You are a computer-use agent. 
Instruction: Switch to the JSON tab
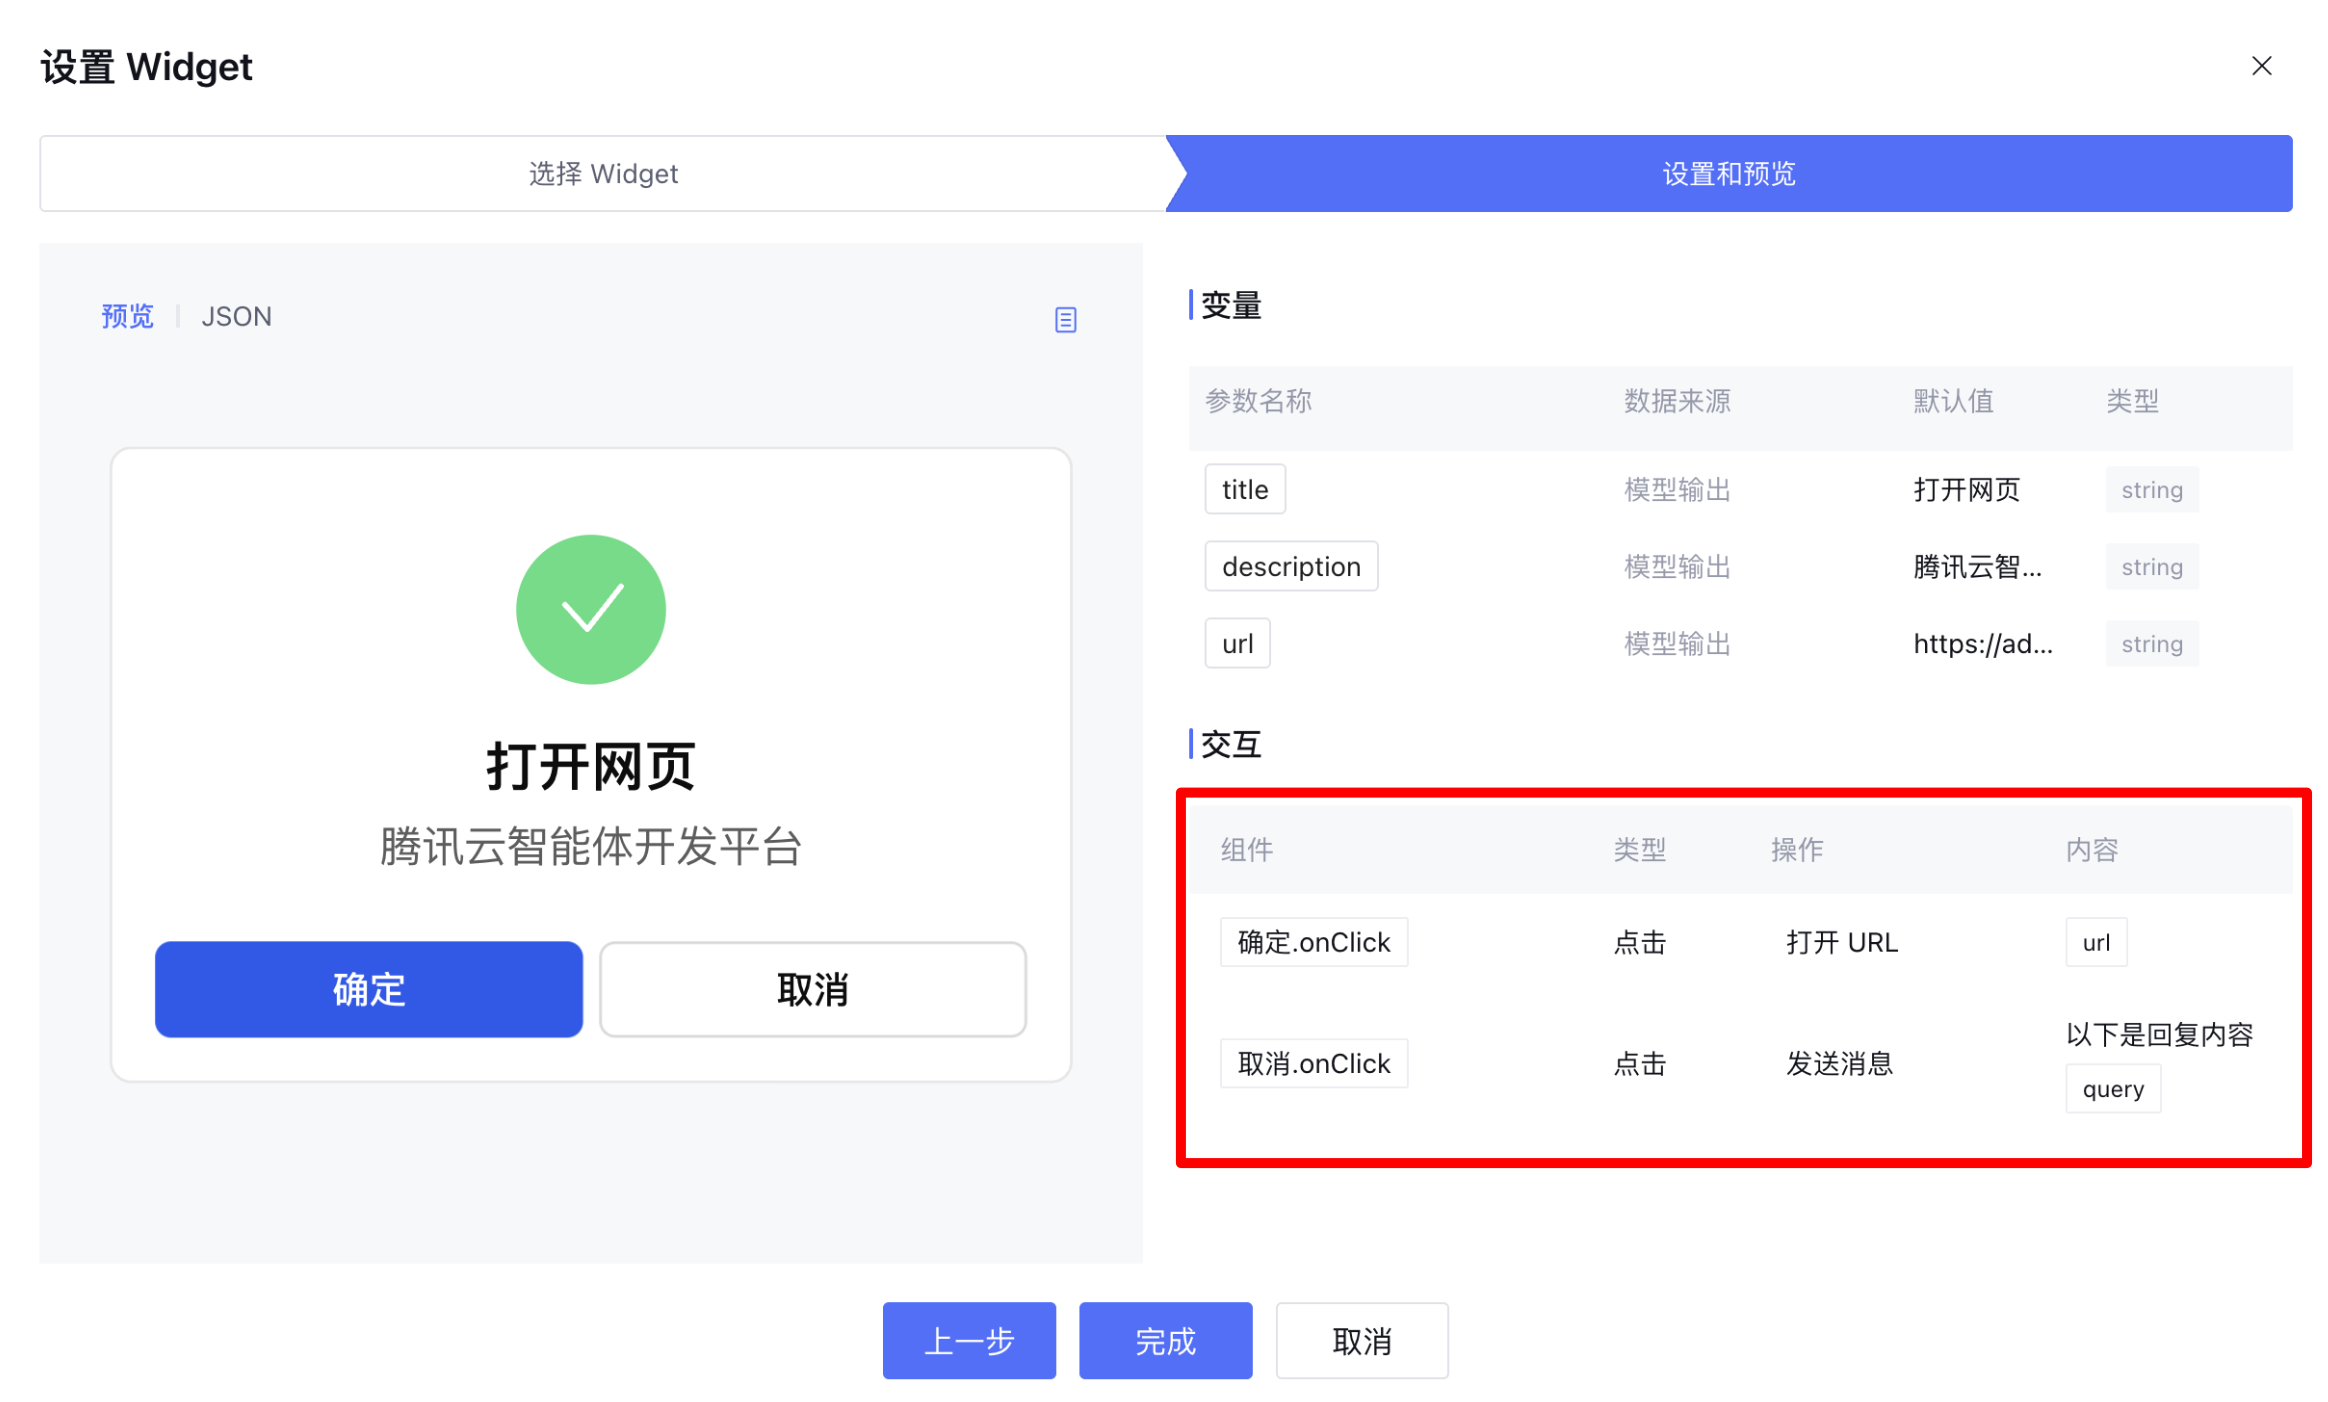(x=236, y=317)
